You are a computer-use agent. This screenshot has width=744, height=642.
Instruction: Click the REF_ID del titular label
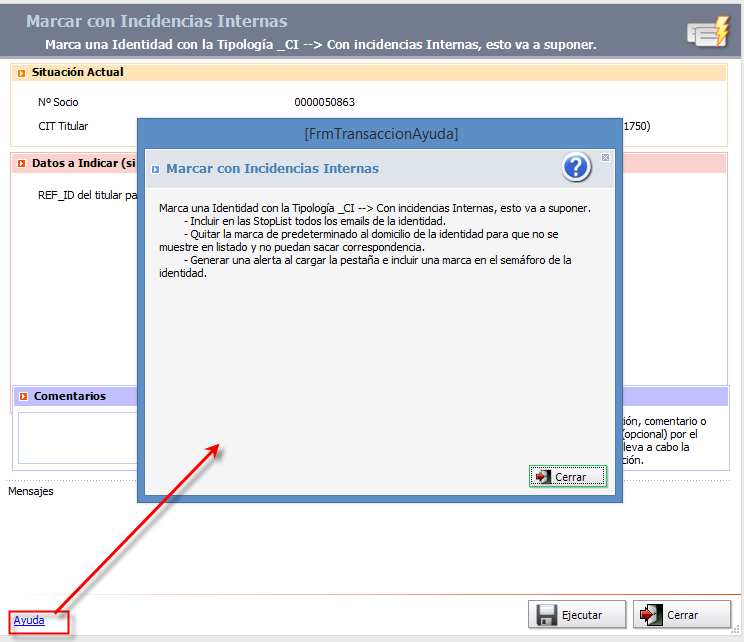coord(87,195)
